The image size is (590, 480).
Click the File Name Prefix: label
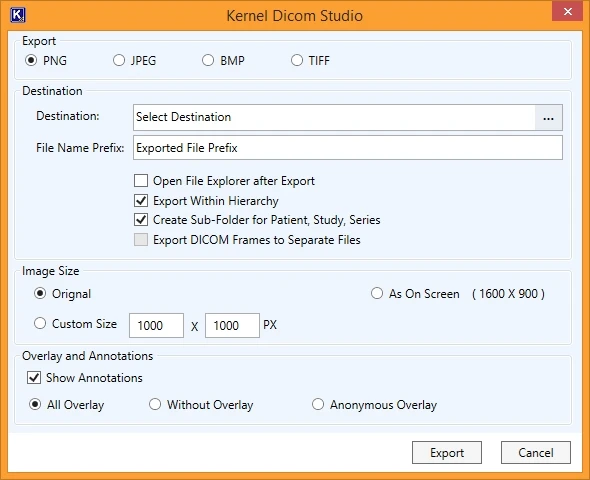pos(80,148)
